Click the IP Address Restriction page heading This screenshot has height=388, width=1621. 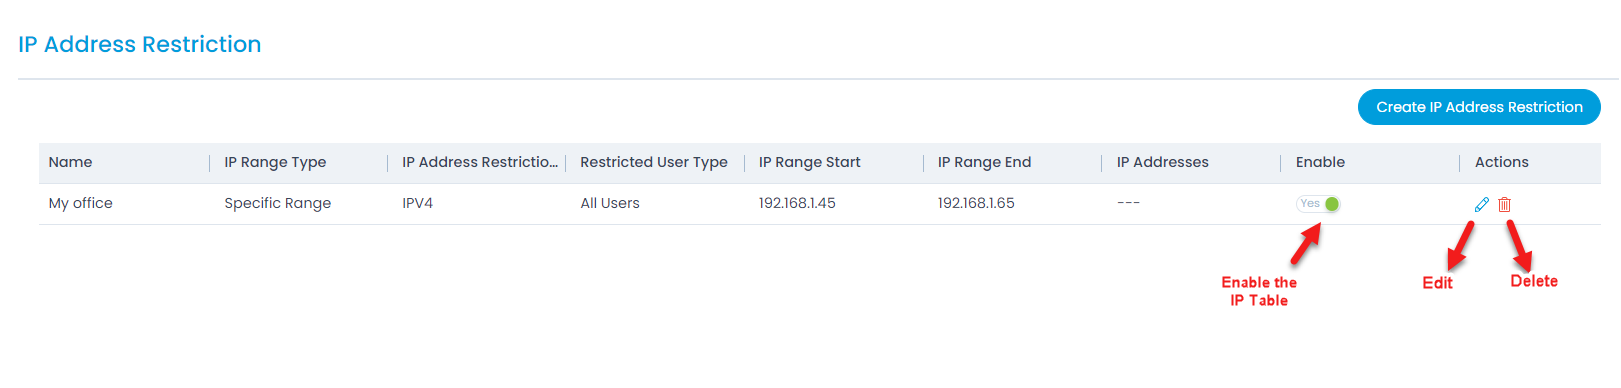pos(140,44)
